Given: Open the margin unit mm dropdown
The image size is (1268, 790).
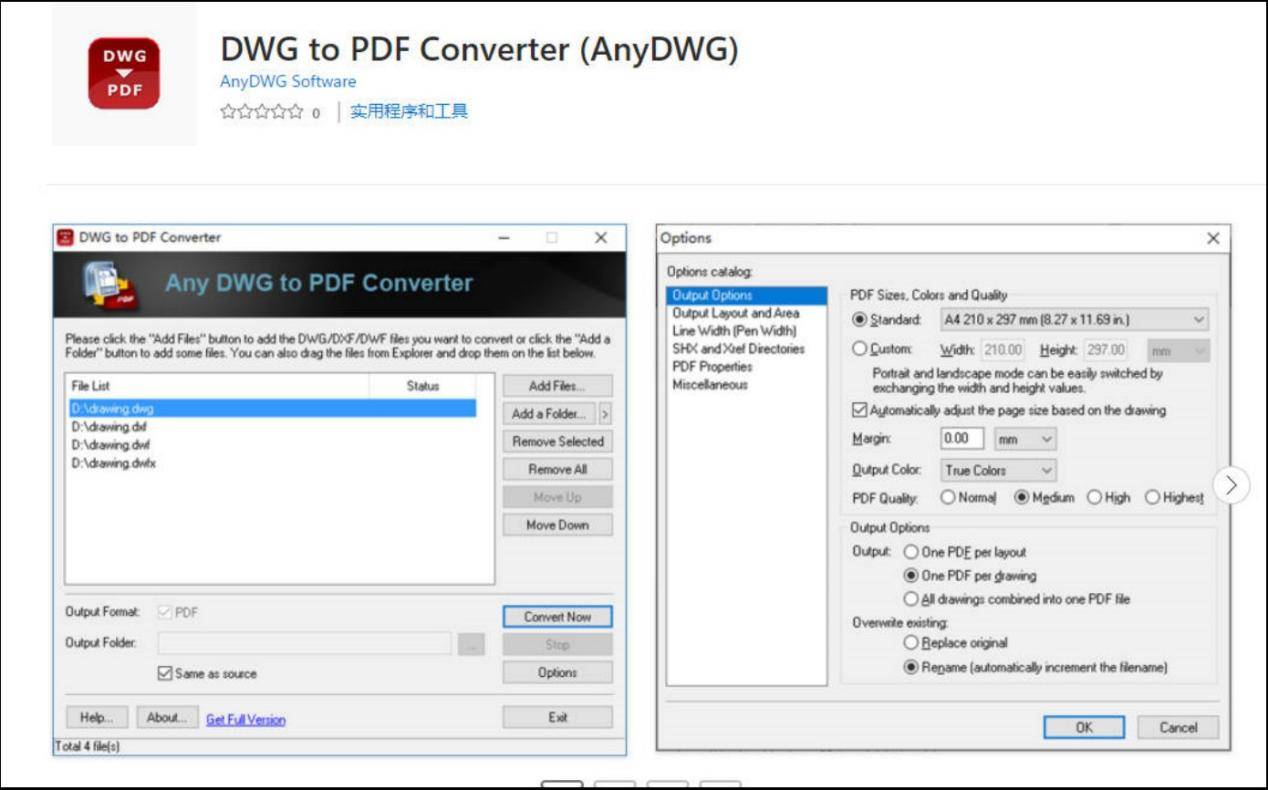Looking at the screenshot, I should pyautogui.click(x=1025, y=439).
